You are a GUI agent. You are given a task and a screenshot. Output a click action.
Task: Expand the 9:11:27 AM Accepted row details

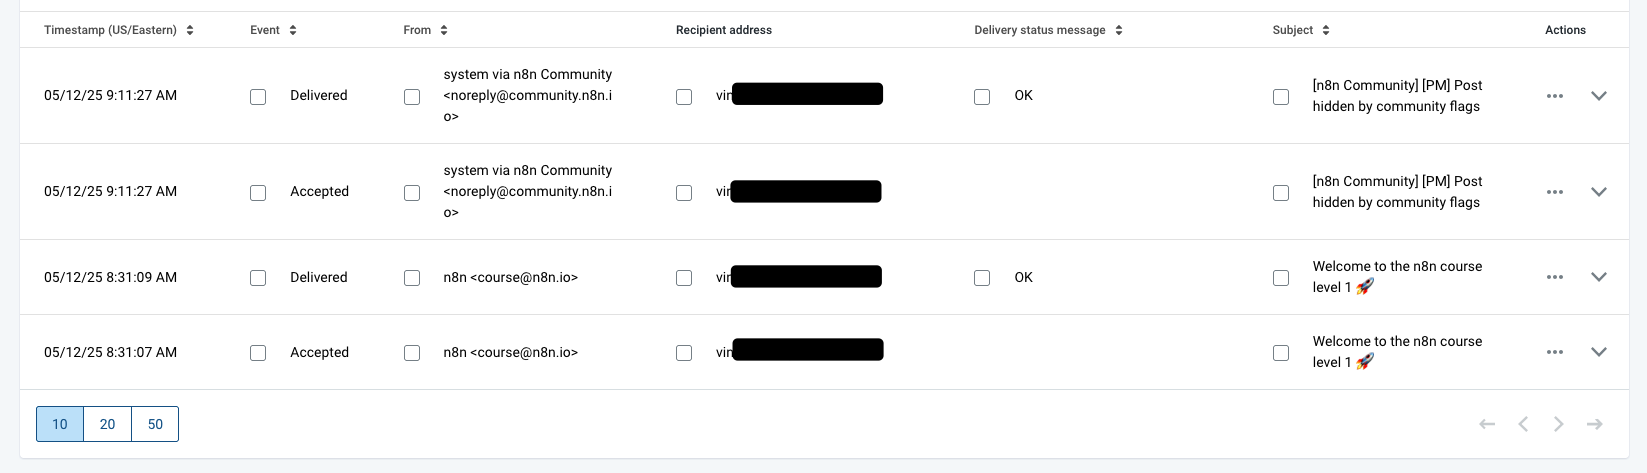coord(1599,192)
